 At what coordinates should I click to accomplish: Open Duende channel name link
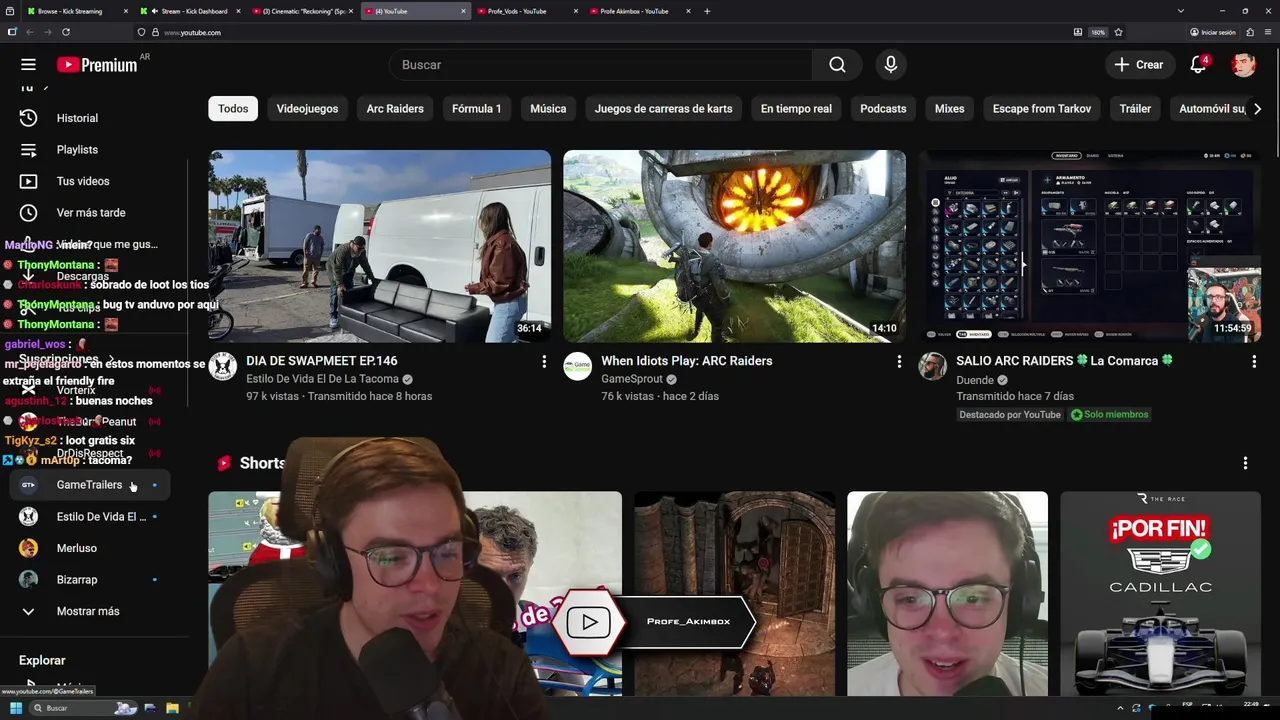975,380
